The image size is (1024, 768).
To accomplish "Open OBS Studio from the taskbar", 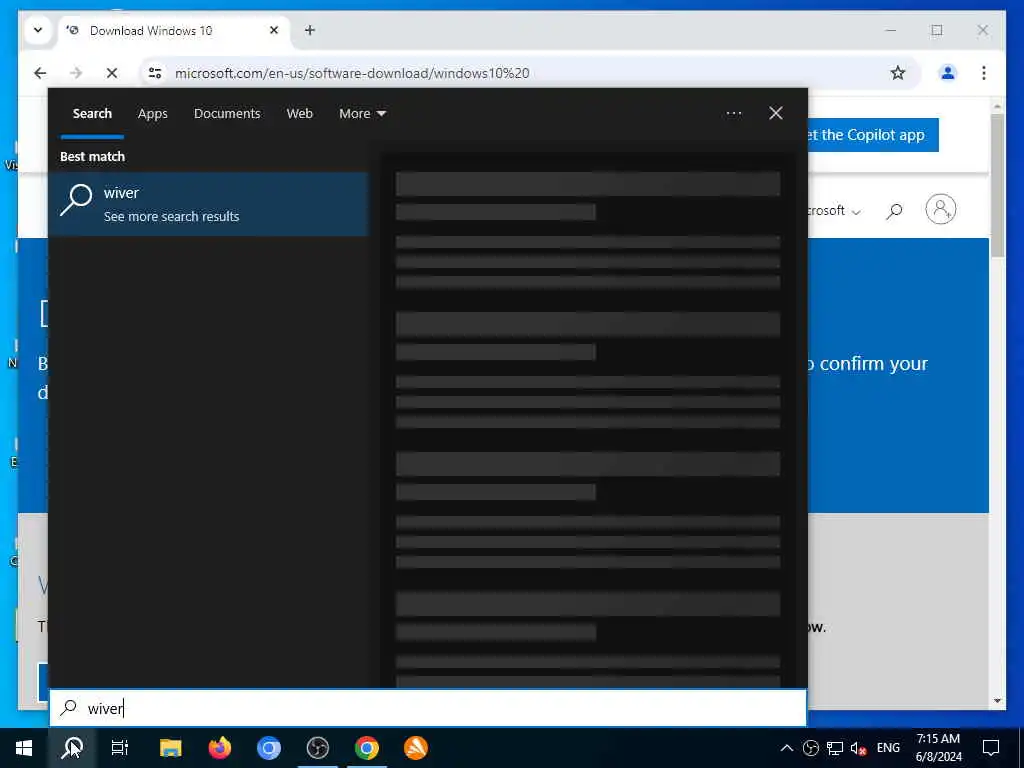I will point(317,748).
